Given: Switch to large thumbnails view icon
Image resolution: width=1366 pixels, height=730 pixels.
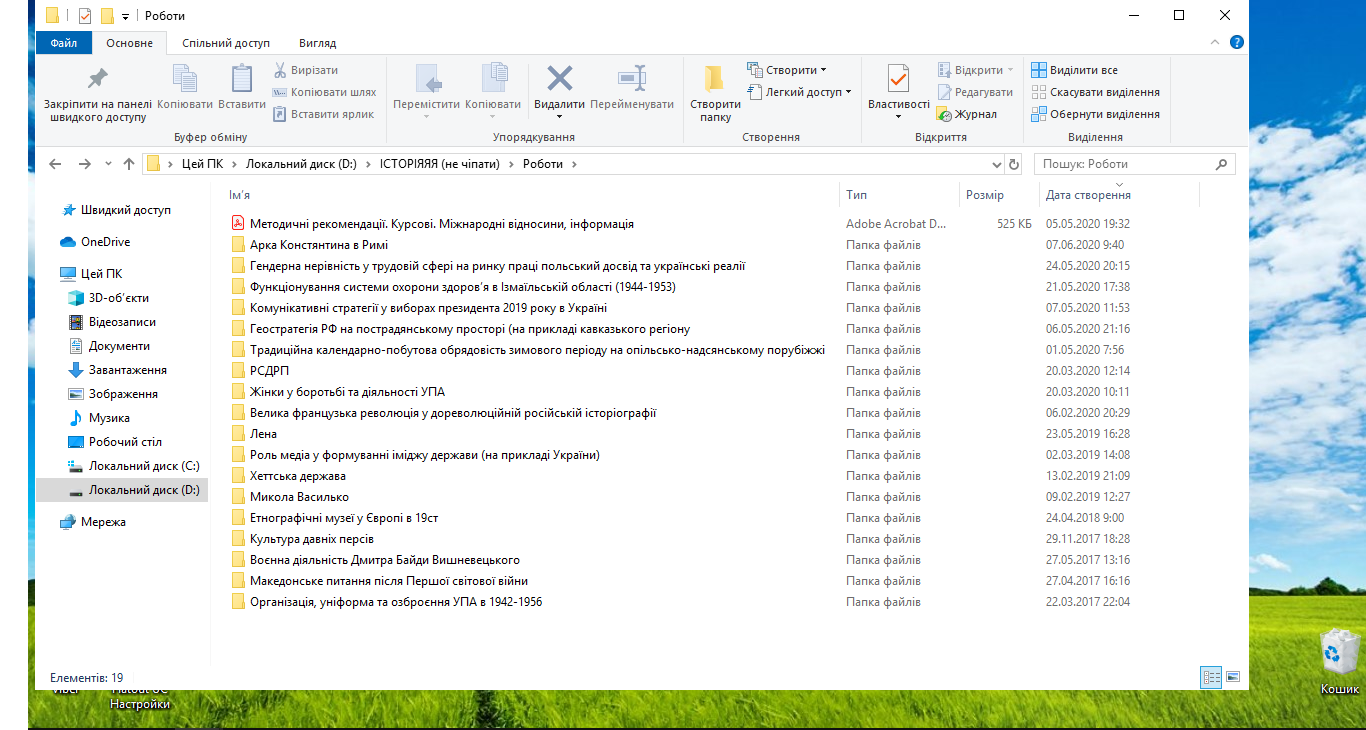Looking at the screenshot, I should pyautogui.click(x=1232, y=677).
